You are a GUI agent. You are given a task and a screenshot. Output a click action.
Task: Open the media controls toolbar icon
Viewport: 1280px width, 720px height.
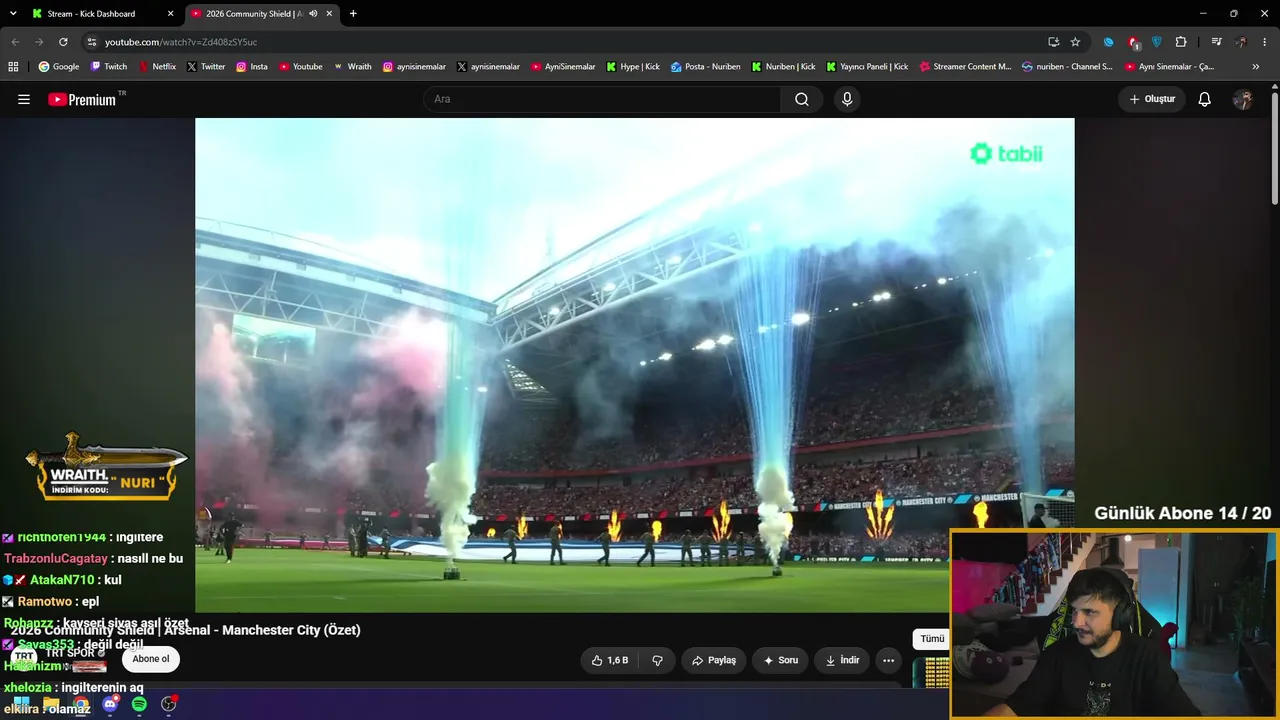[x=1216, y=42]
